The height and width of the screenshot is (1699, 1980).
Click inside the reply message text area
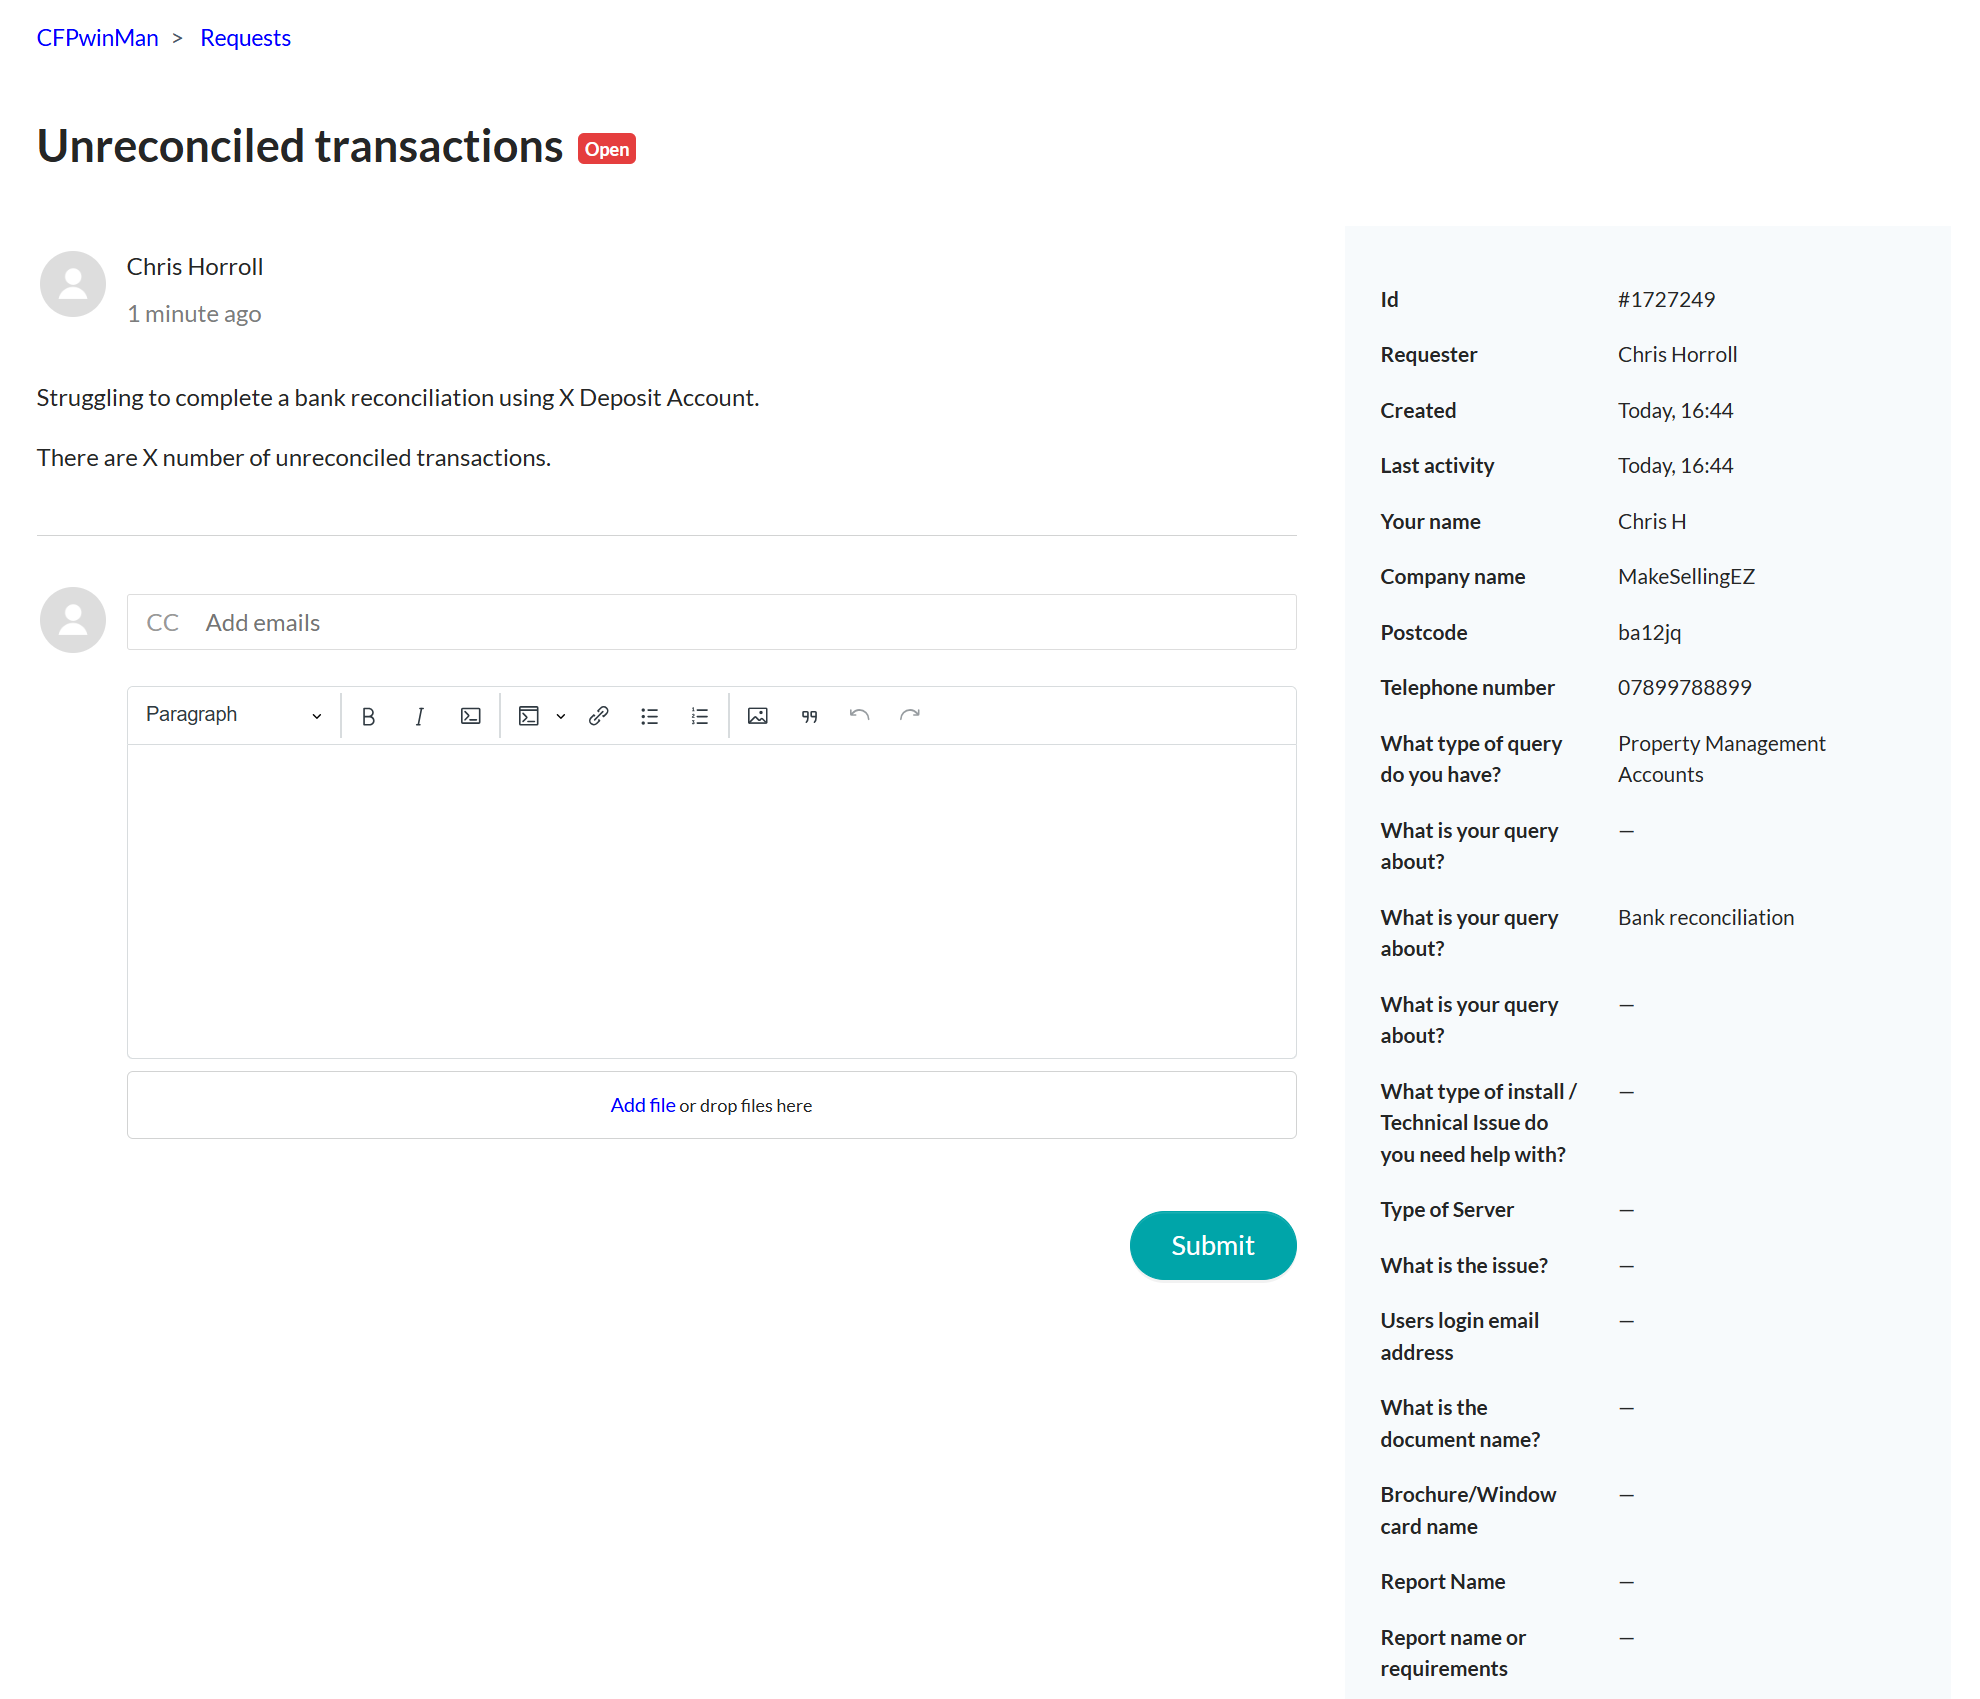(x=712, y=900)
